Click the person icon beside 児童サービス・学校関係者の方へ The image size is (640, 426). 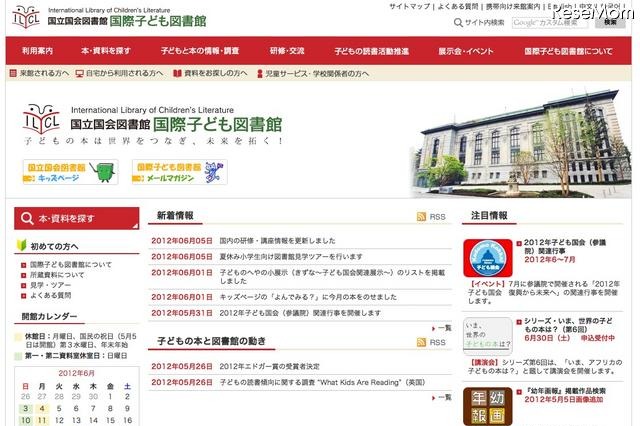click(x=260, y=74)
